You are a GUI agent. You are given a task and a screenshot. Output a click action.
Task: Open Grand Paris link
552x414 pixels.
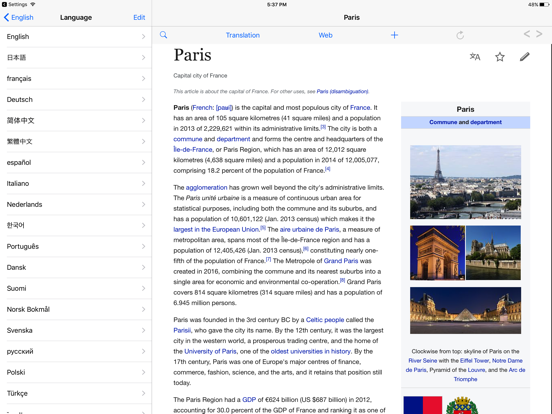(341, 261)
